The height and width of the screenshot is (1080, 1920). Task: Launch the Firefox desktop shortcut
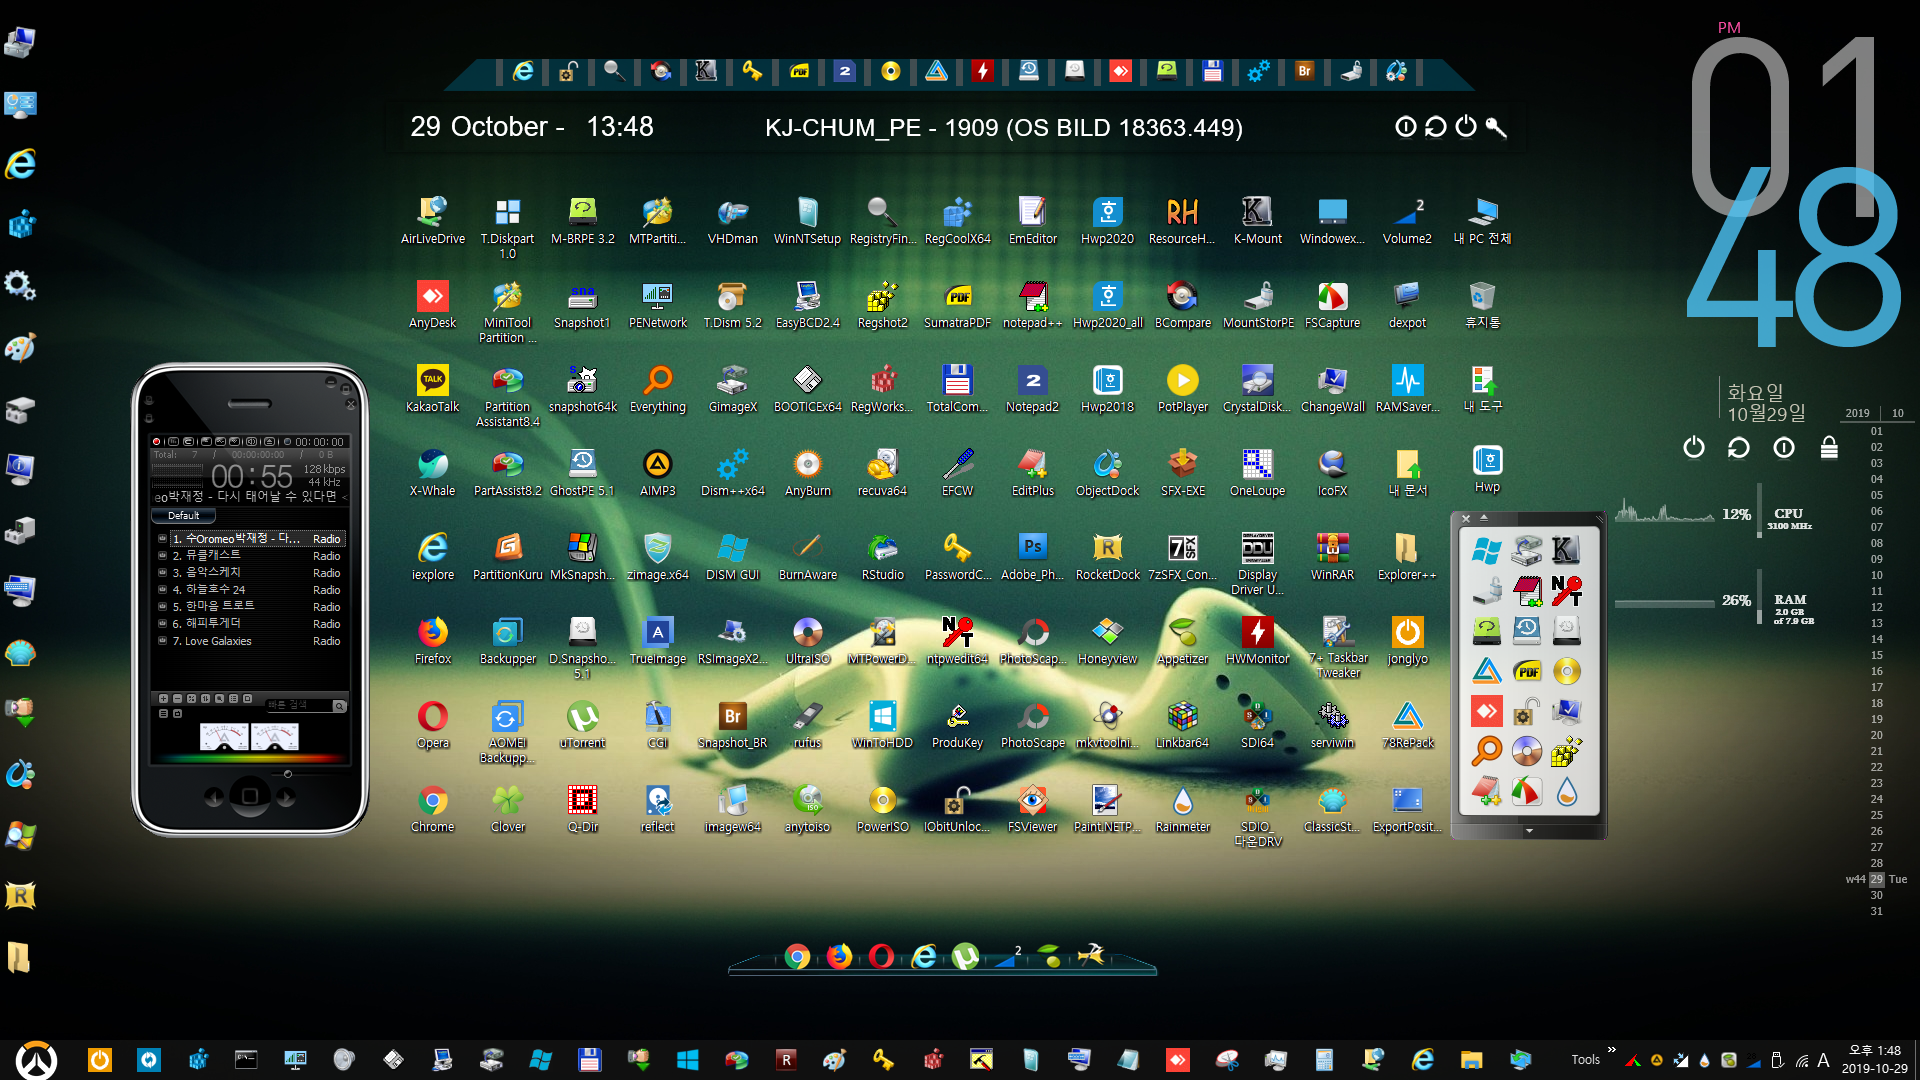pos(432,641)
